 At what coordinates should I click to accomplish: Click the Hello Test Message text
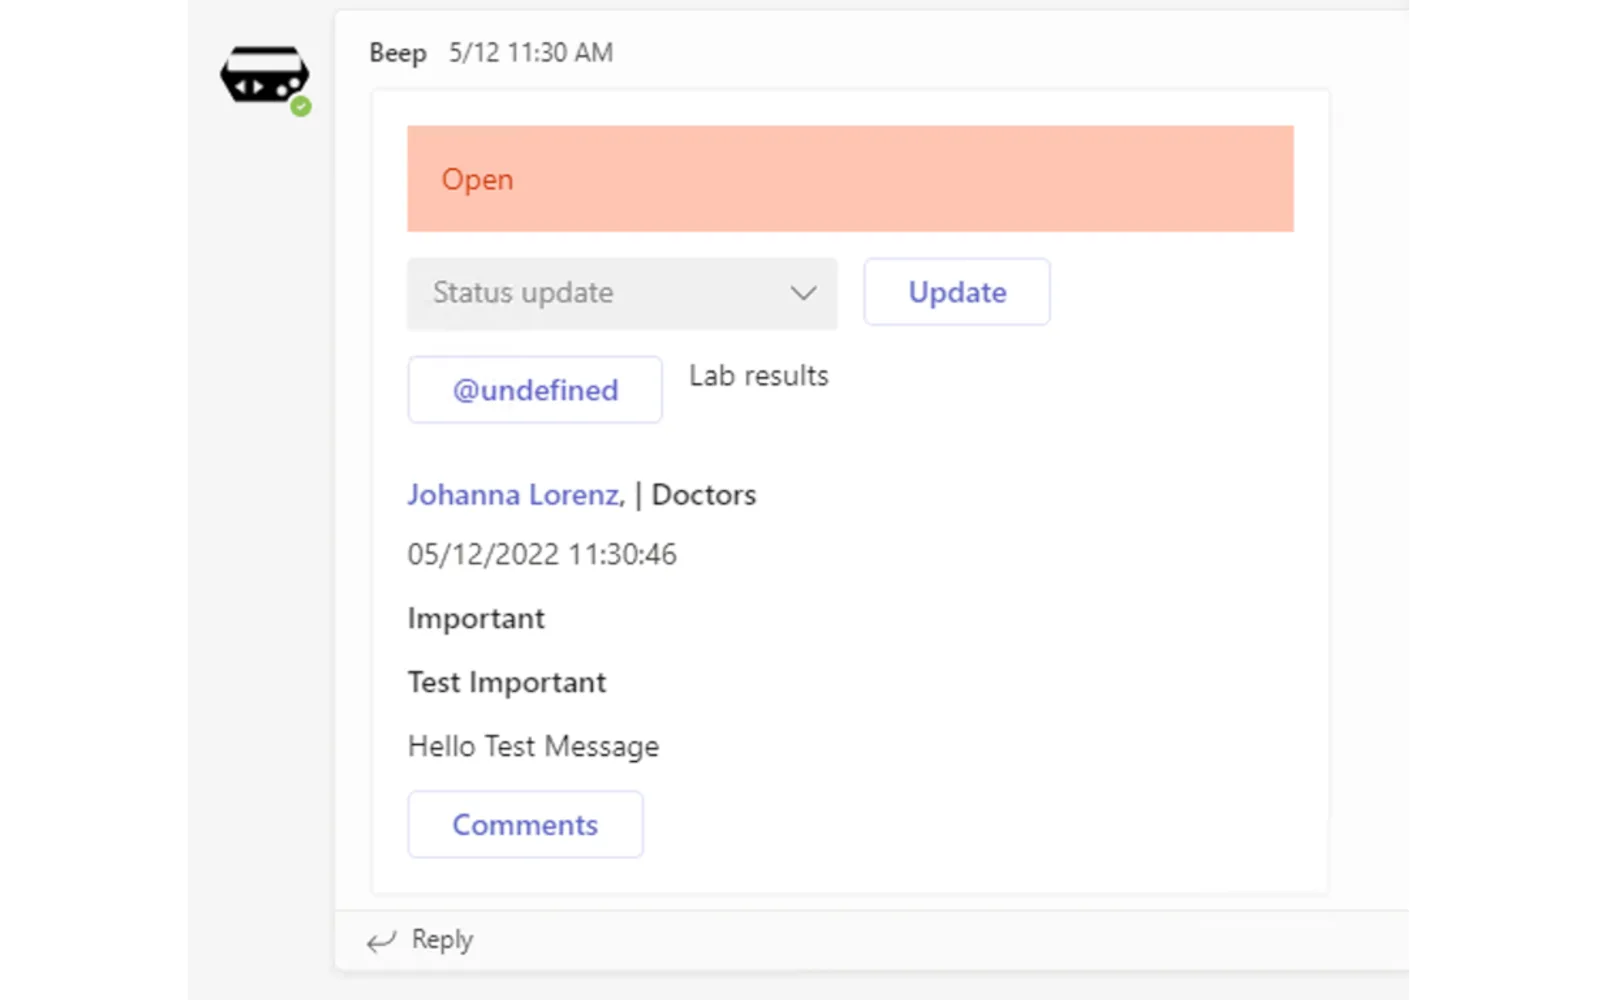click(534, 747)
